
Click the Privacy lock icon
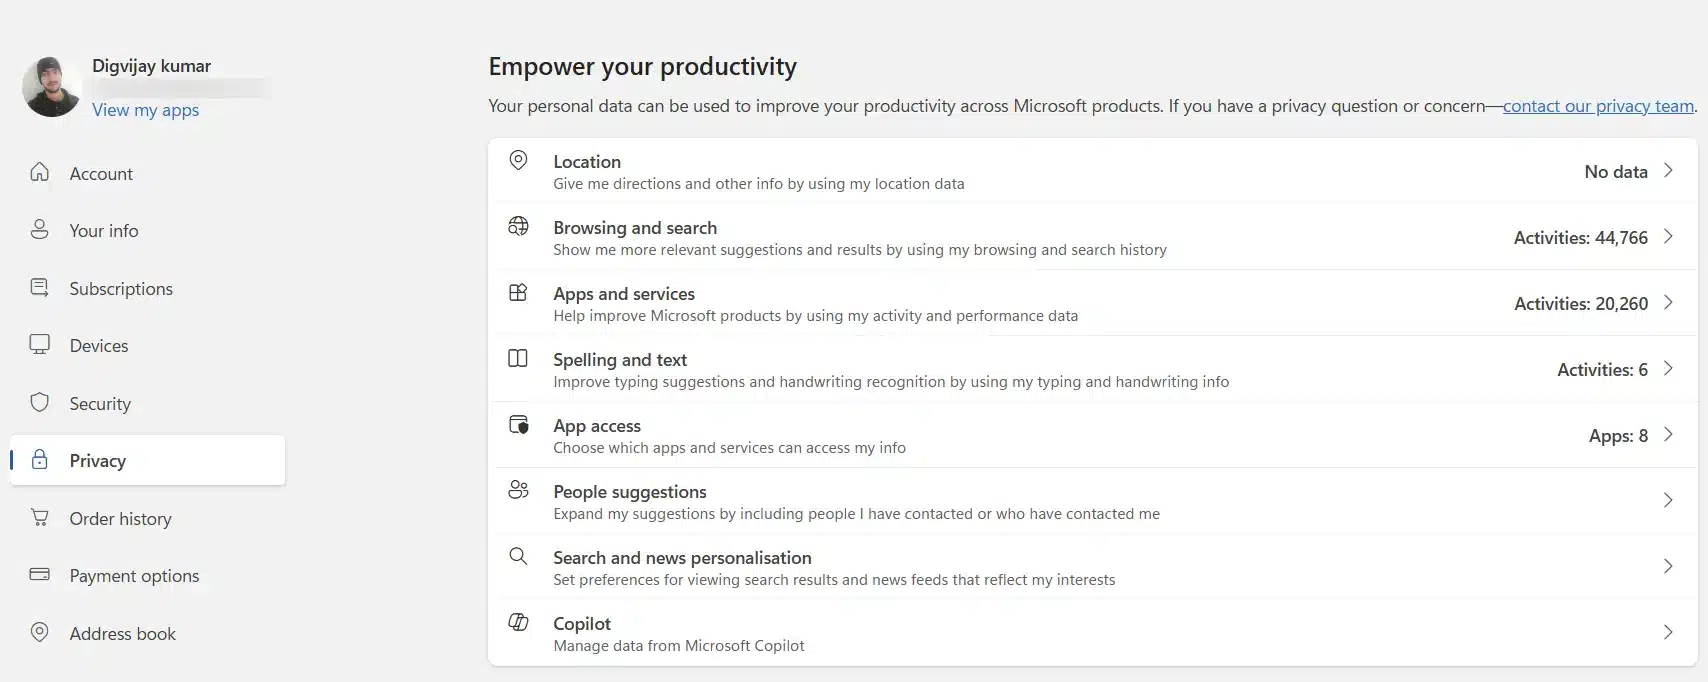point(39,459)
